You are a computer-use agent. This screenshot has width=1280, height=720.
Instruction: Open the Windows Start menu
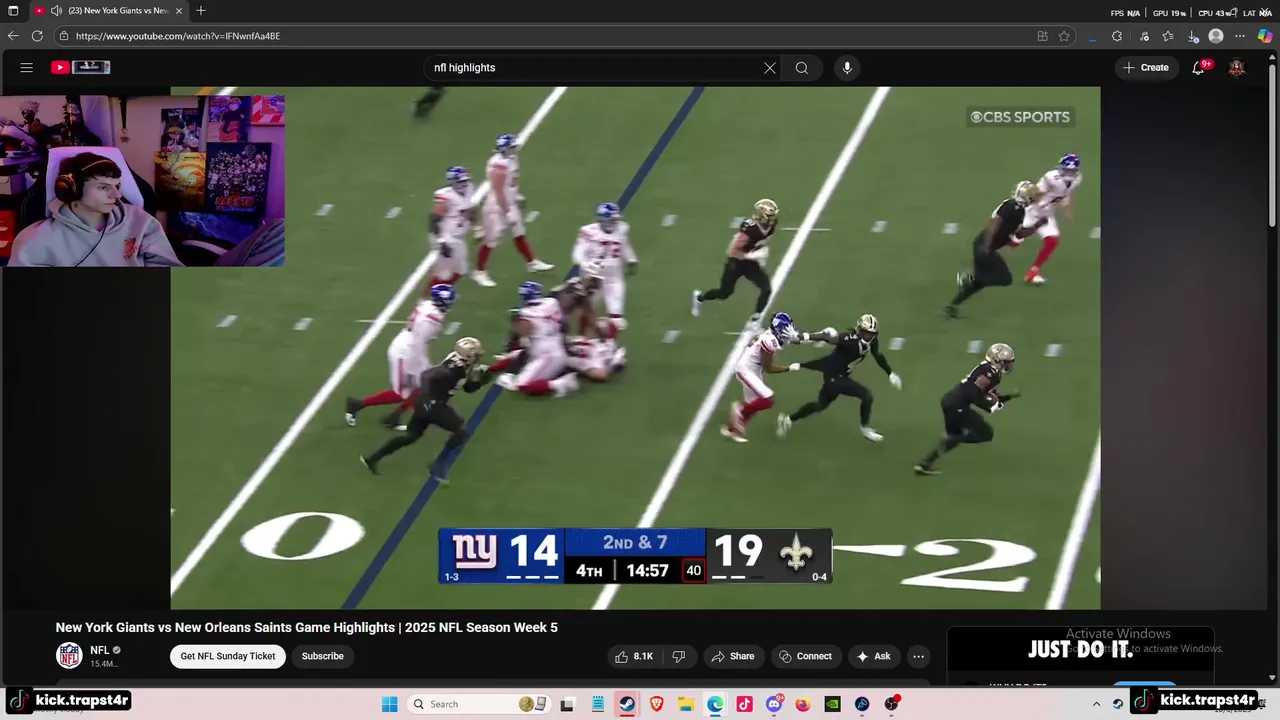390,704
